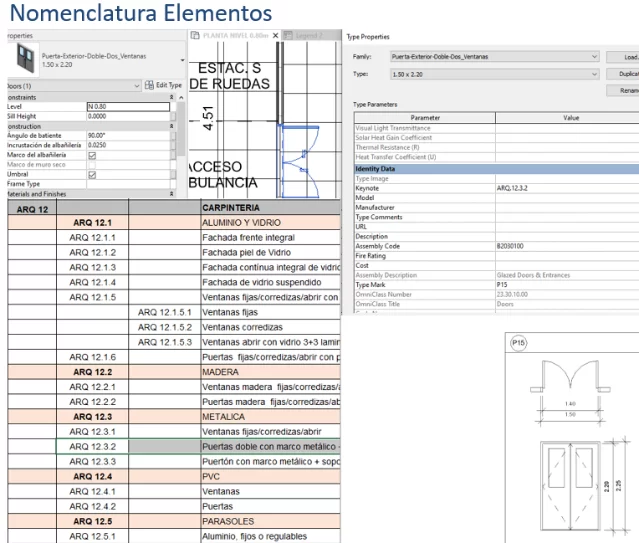The width and height of the screenshot is (639, 543).
Task: Collapse the Constraints section
Action: 171,96
